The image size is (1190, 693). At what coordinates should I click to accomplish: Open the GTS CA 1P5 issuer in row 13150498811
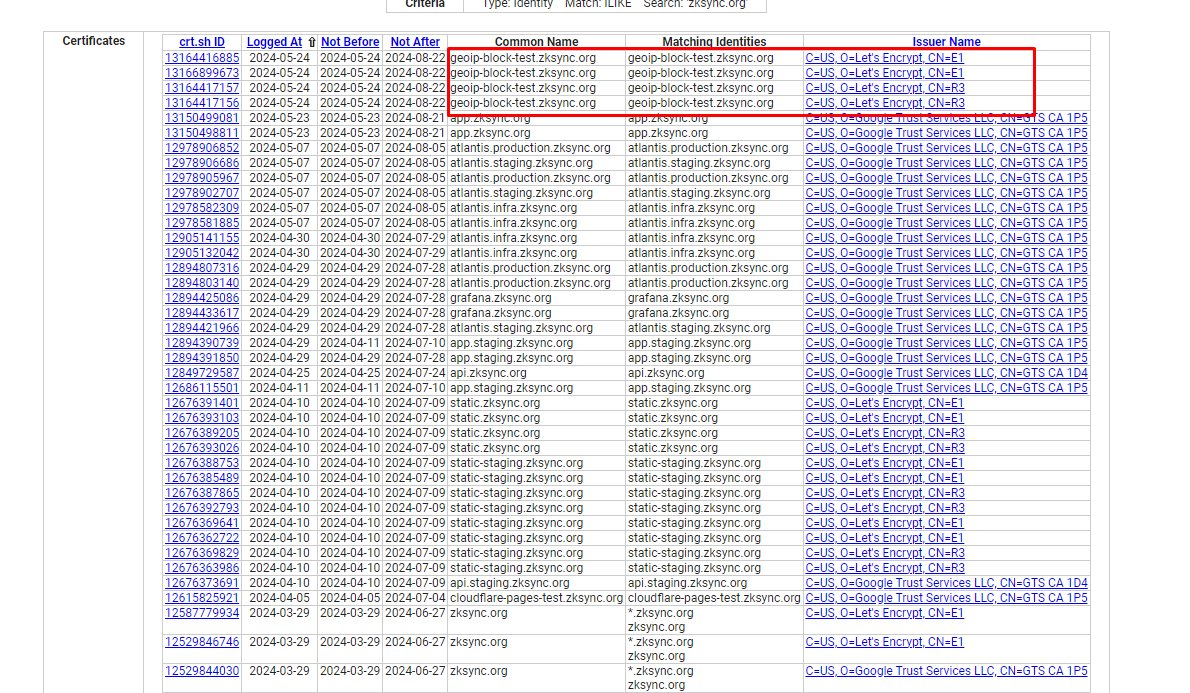(946, 133)
